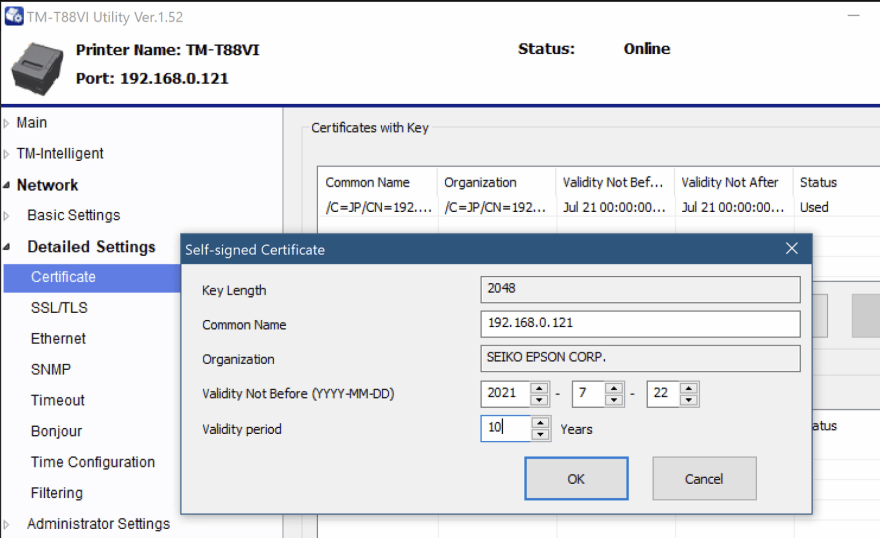Click the Validity Not After Jul 21 cell
The height and width of the screenshot is (538, 880).
pos(734,208)
